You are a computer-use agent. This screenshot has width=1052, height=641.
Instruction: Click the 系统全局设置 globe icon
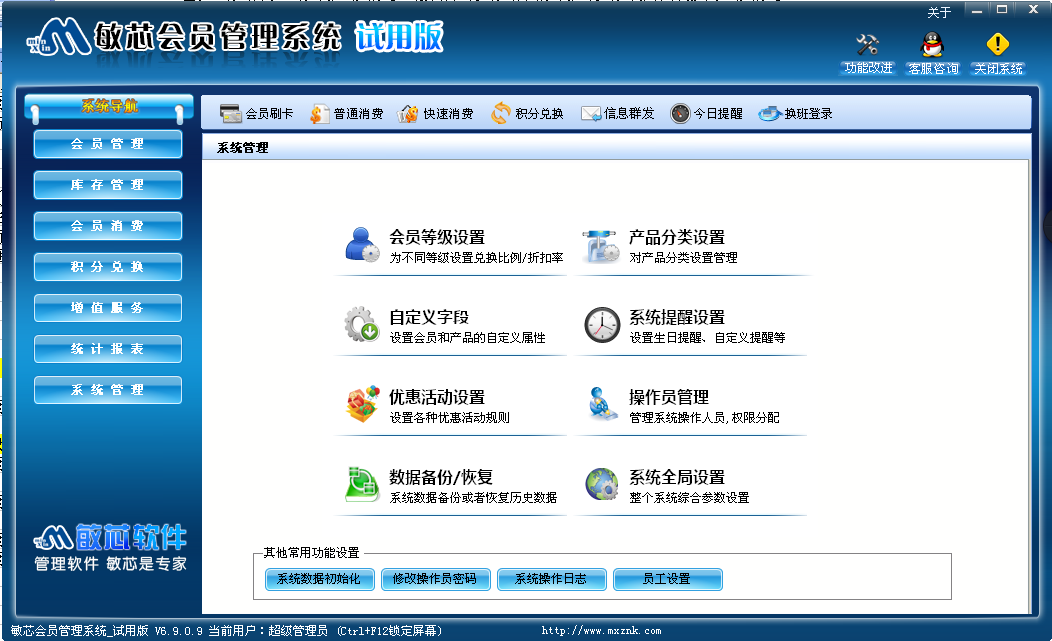602,484
